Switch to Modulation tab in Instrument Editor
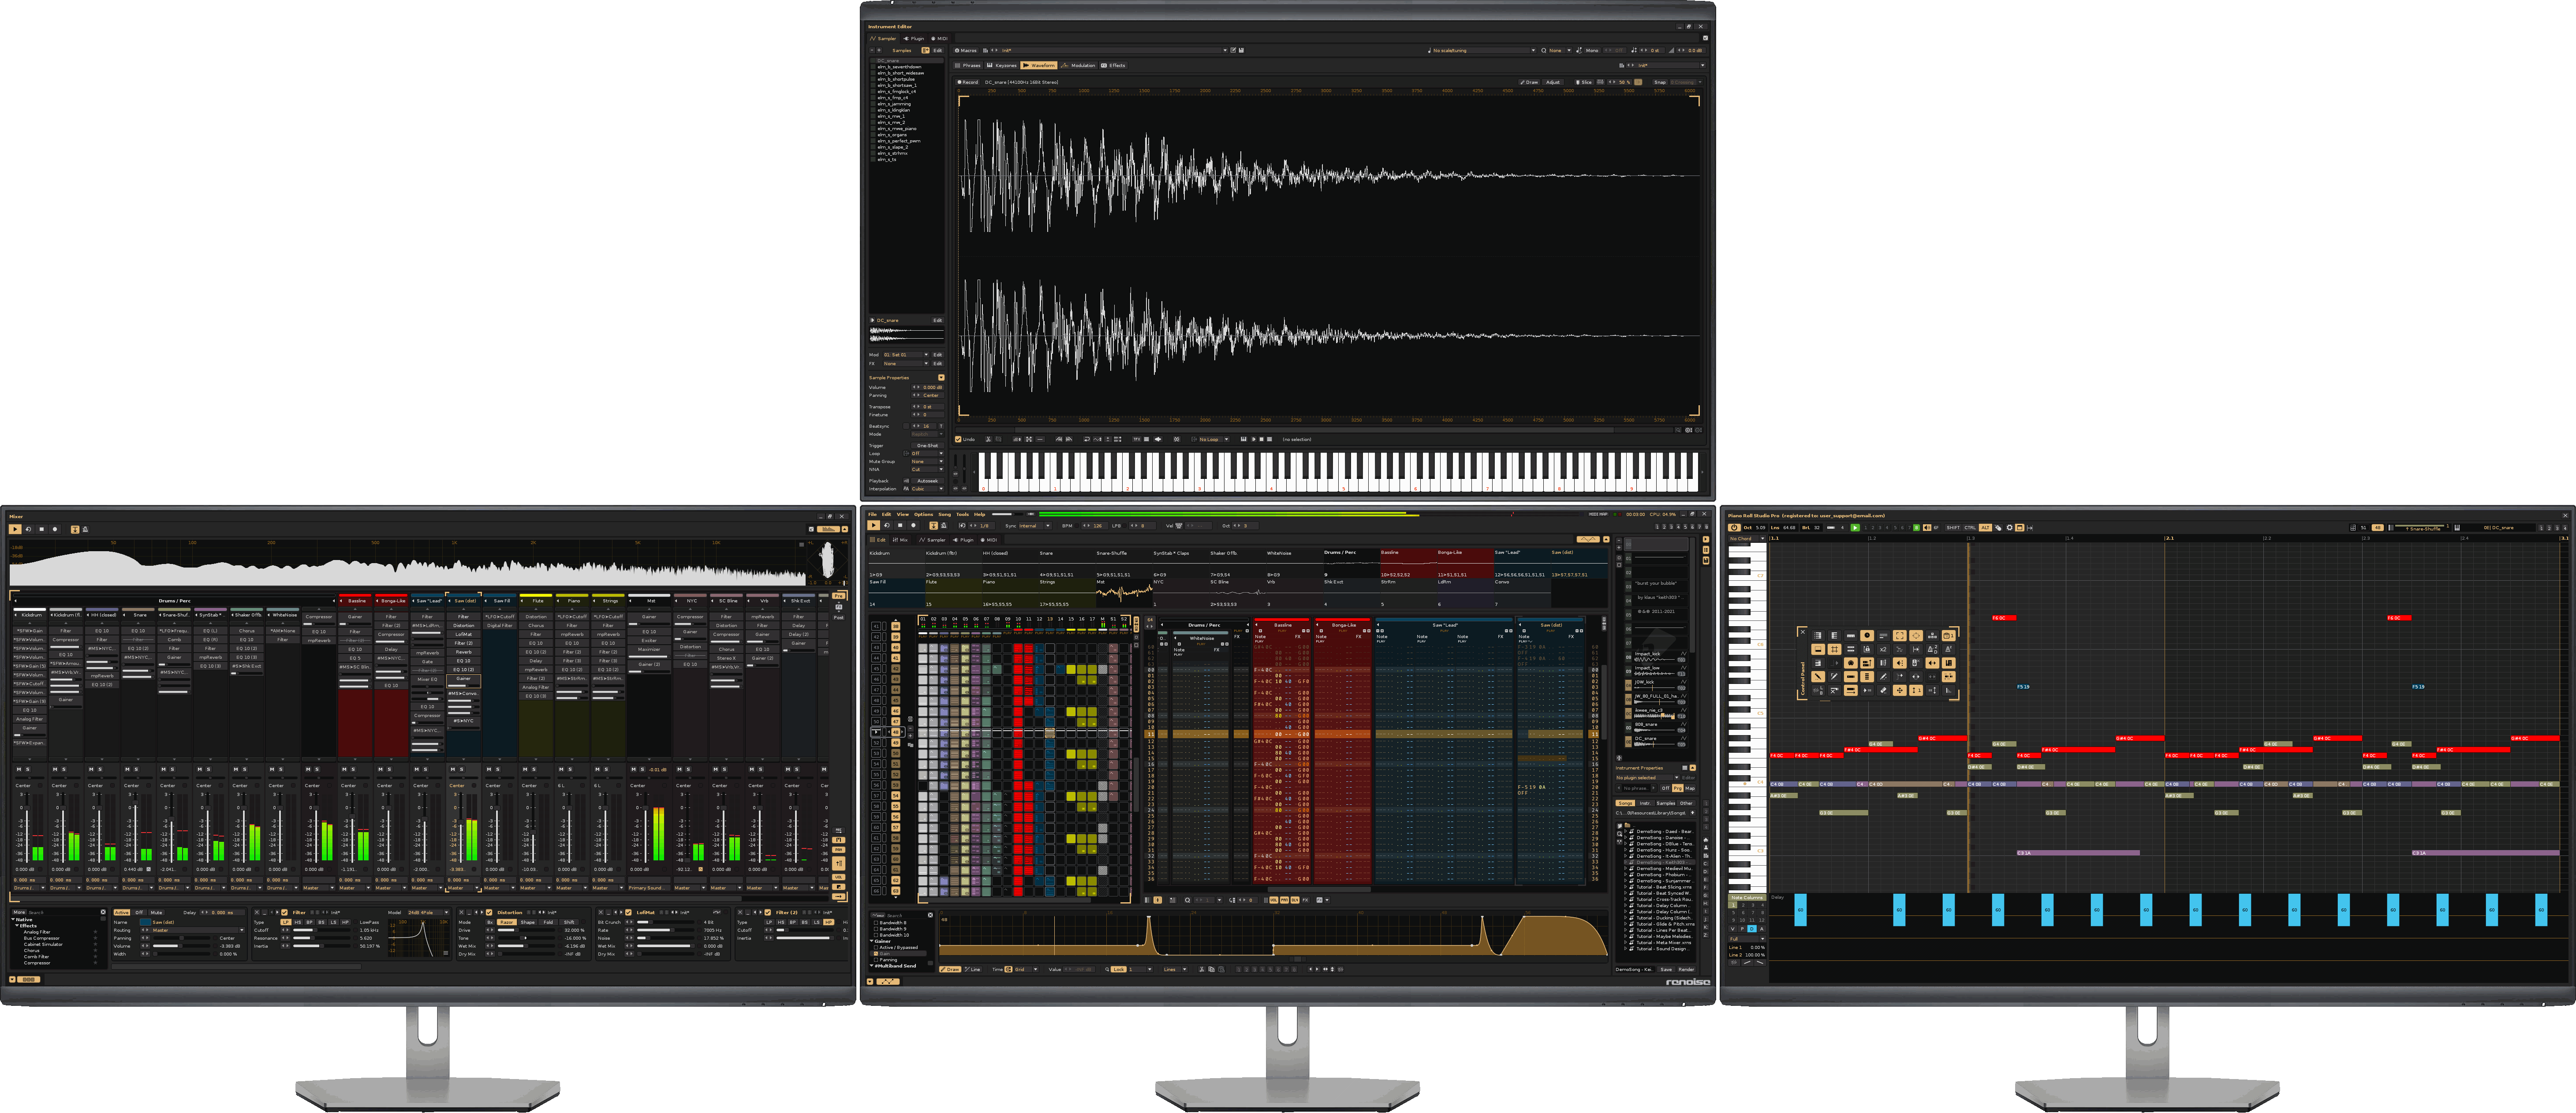Viewport: 2576px width, 1113px height. 1078,65
